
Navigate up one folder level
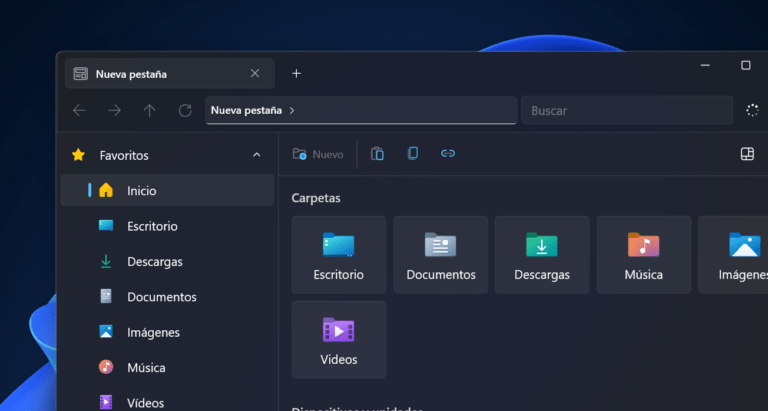tap(149, 110)
